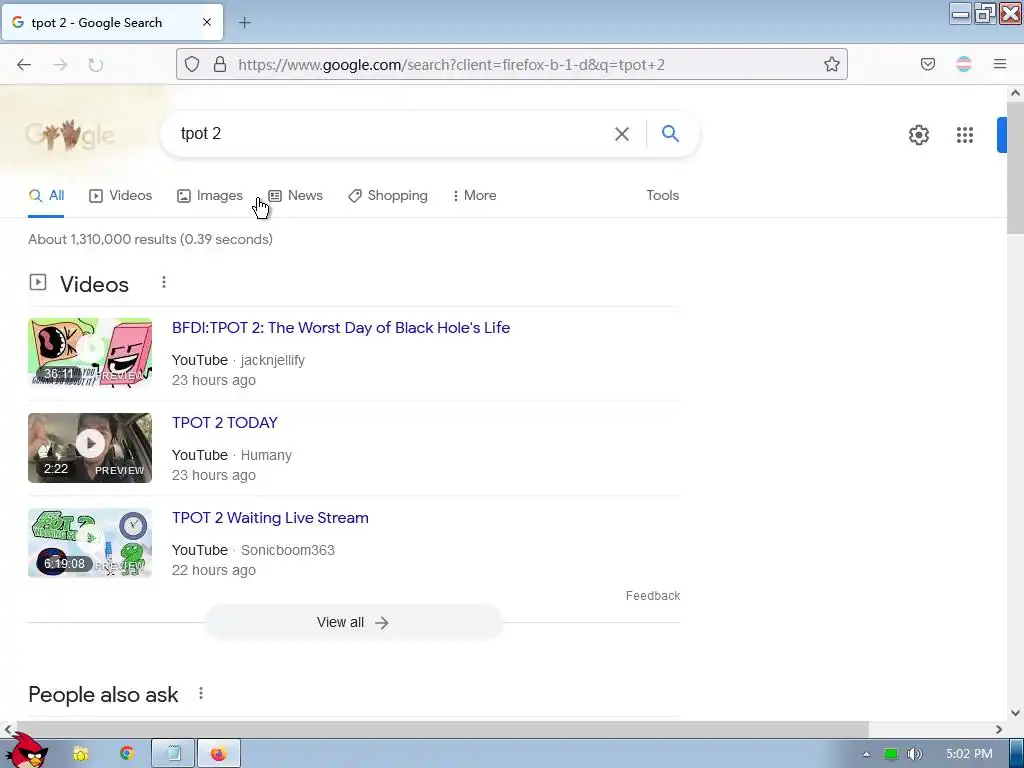This screenshot has width=1024, height=768.
Task: Open a new tab with the plus icon
Action: coord(244,23)
